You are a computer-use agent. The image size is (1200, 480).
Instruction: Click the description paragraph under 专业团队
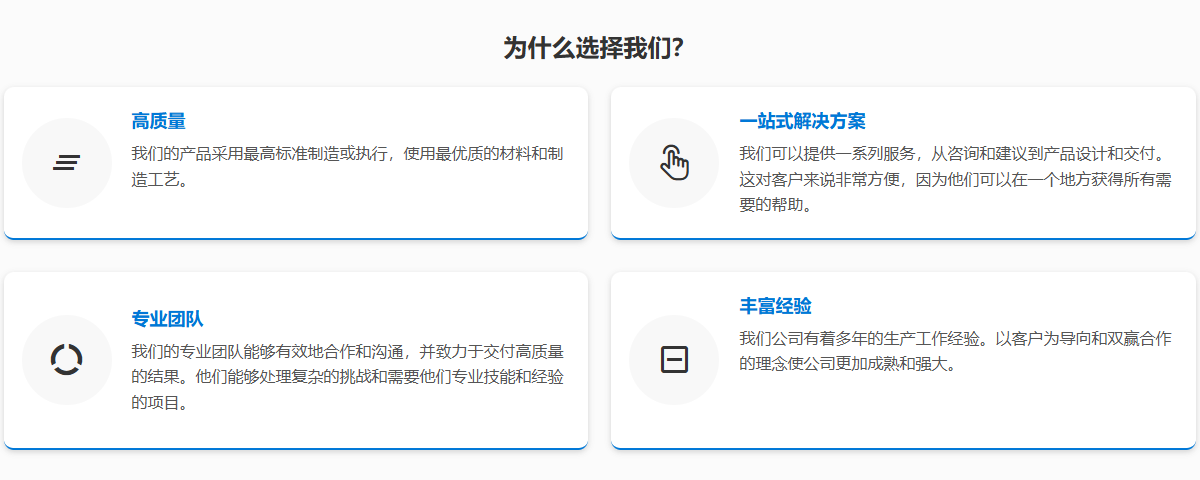pos(347,377)
